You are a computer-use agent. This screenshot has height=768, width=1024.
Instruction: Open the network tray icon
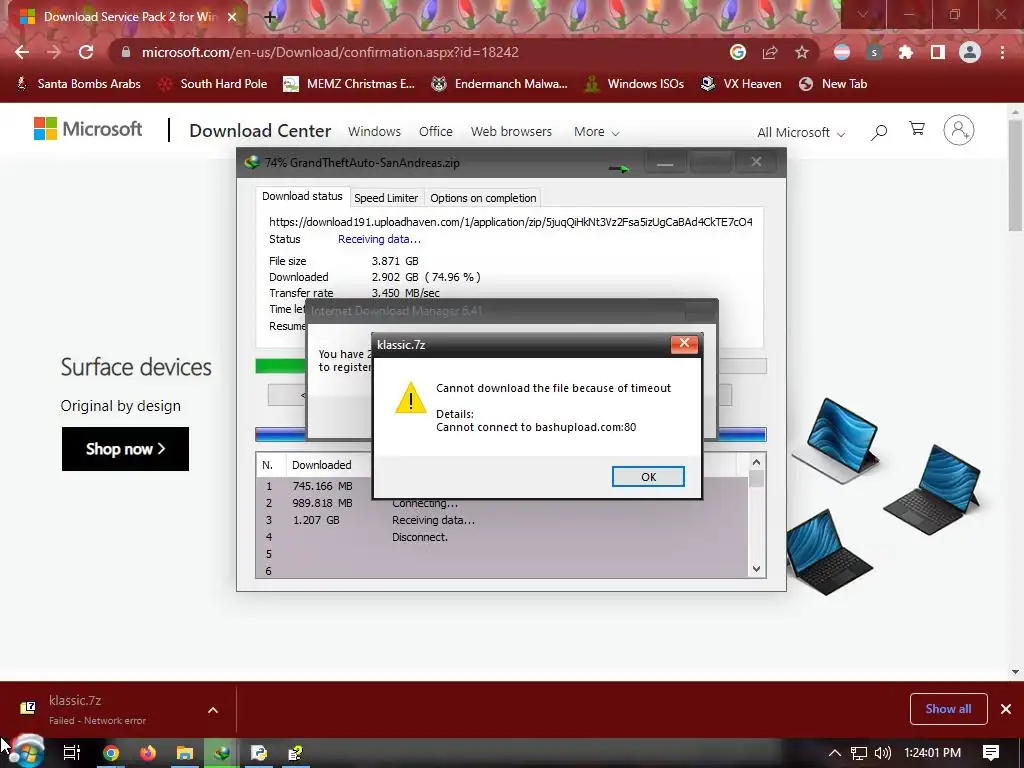(x=859, y=753)
